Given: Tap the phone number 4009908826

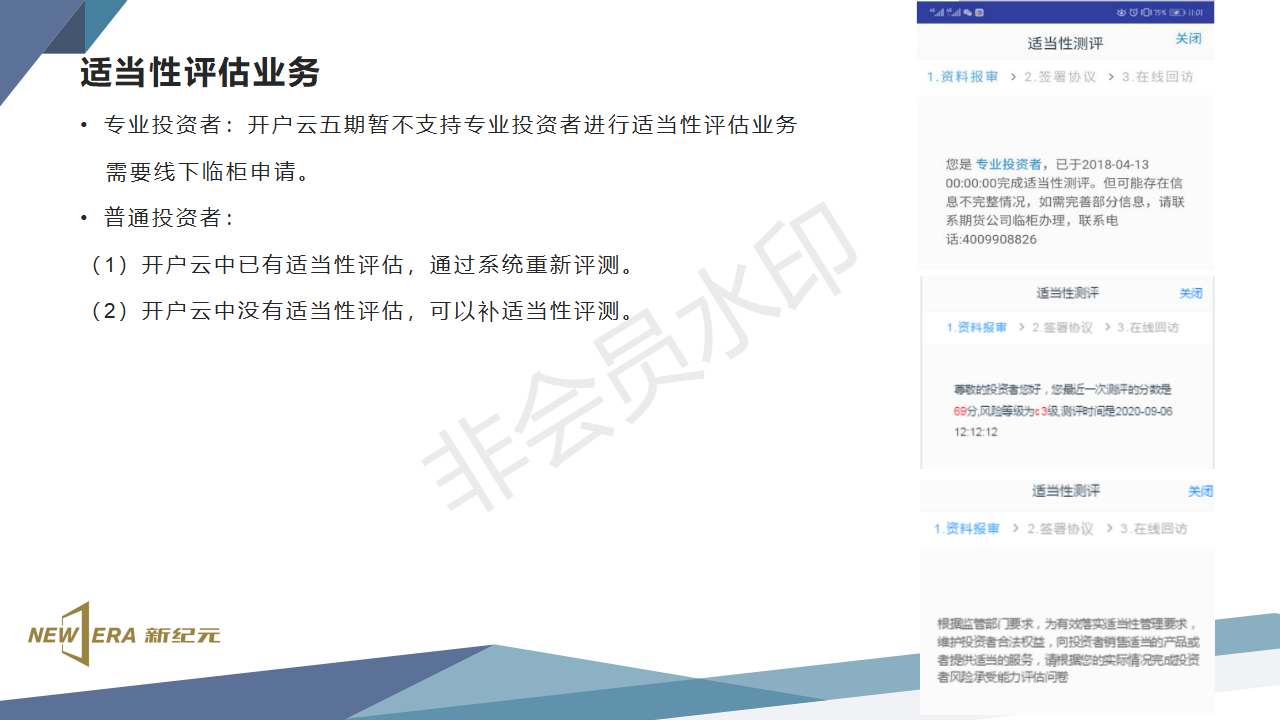Looking at the screenshot, I should click(x=991, y=240).
